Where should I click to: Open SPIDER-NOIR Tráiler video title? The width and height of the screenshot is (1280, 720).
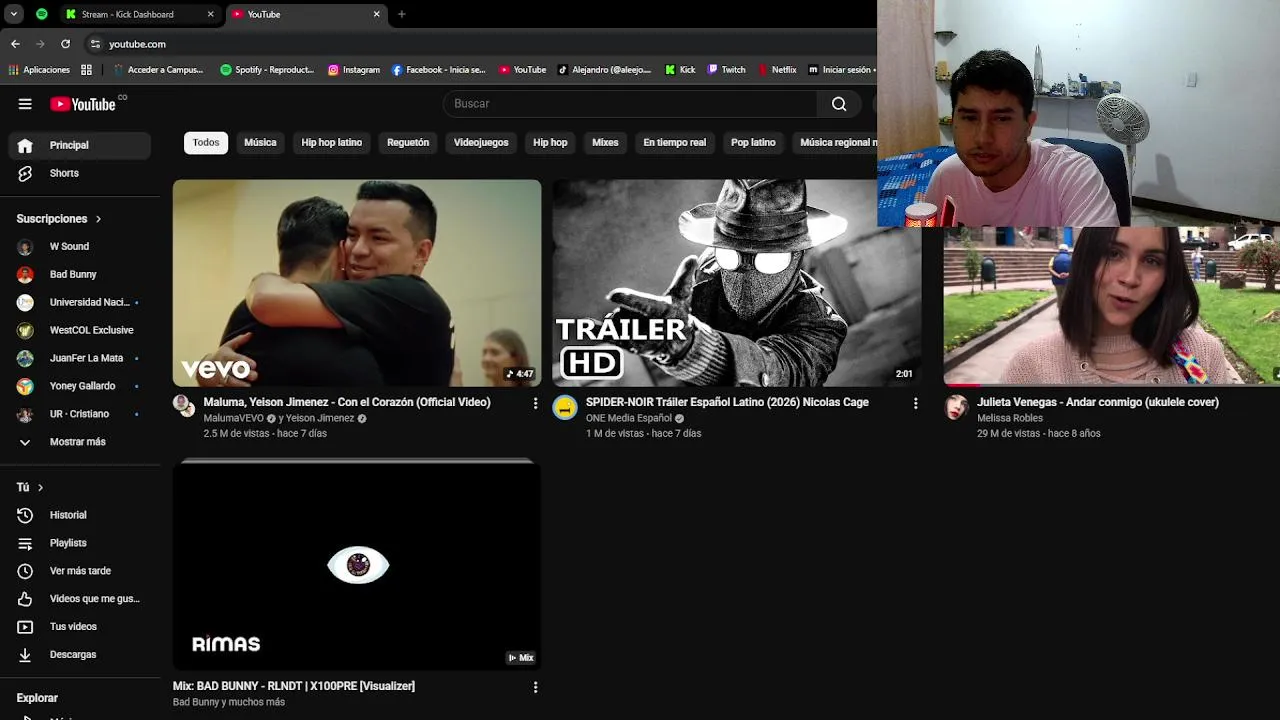tap(727, 402)
